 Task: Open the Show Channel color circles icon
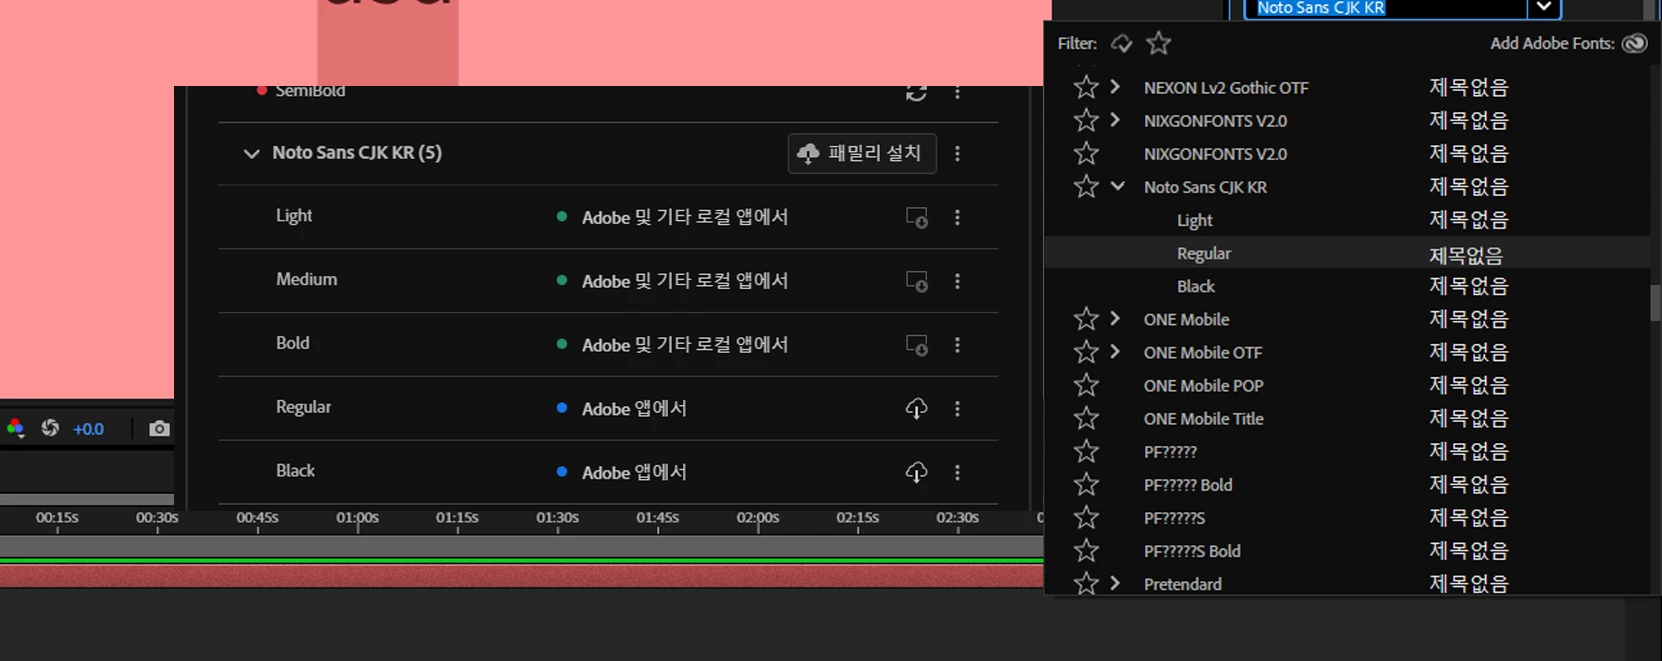click(x=16, y=429)
